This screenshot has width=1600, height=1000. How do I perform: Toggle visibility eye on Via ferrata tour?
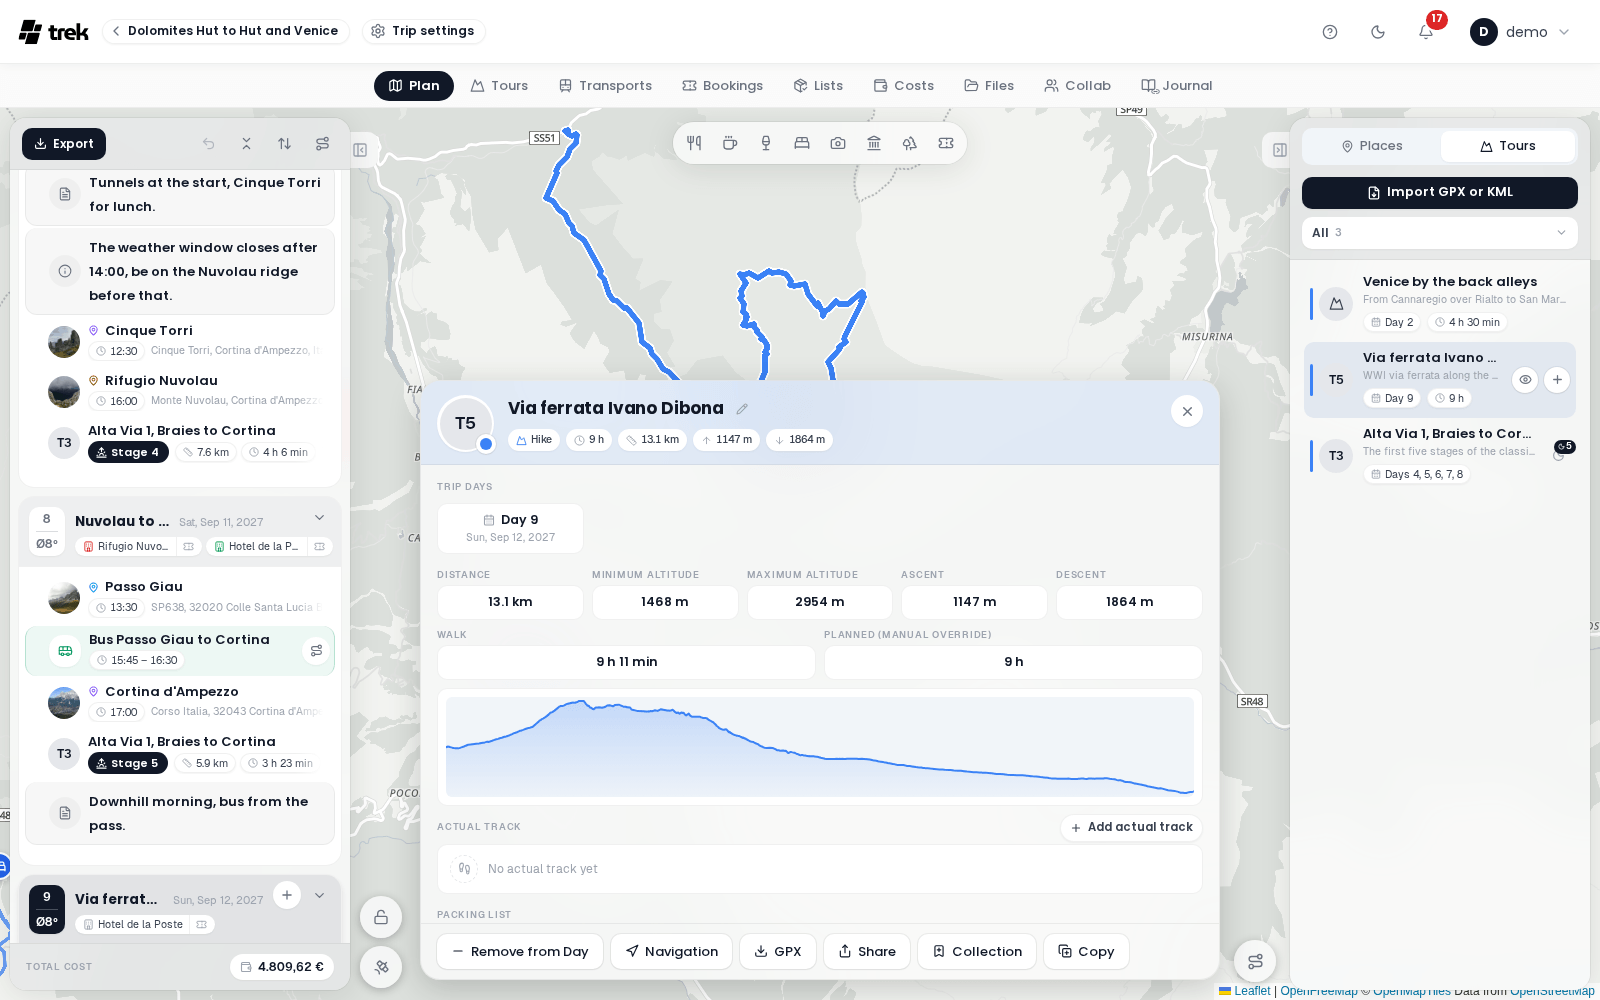[x=1525, y=380]
